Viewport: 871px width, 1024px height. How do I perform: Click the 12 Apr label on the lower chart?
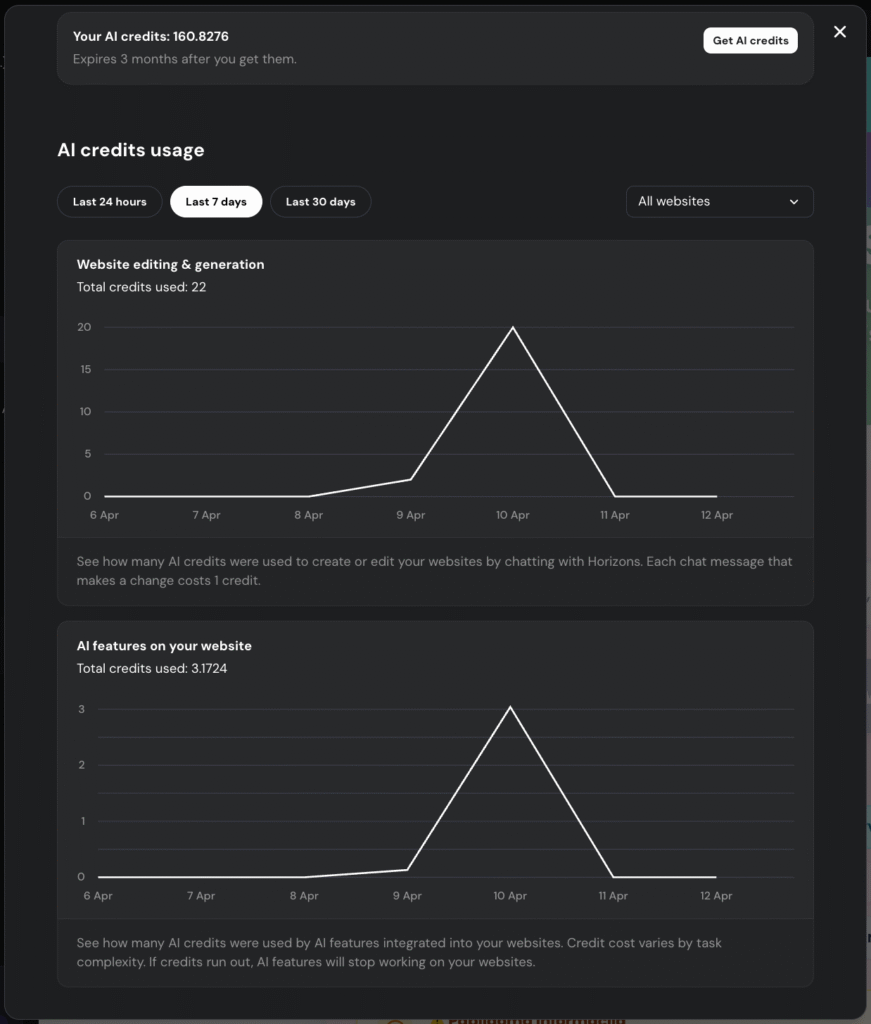click(715, 896)
